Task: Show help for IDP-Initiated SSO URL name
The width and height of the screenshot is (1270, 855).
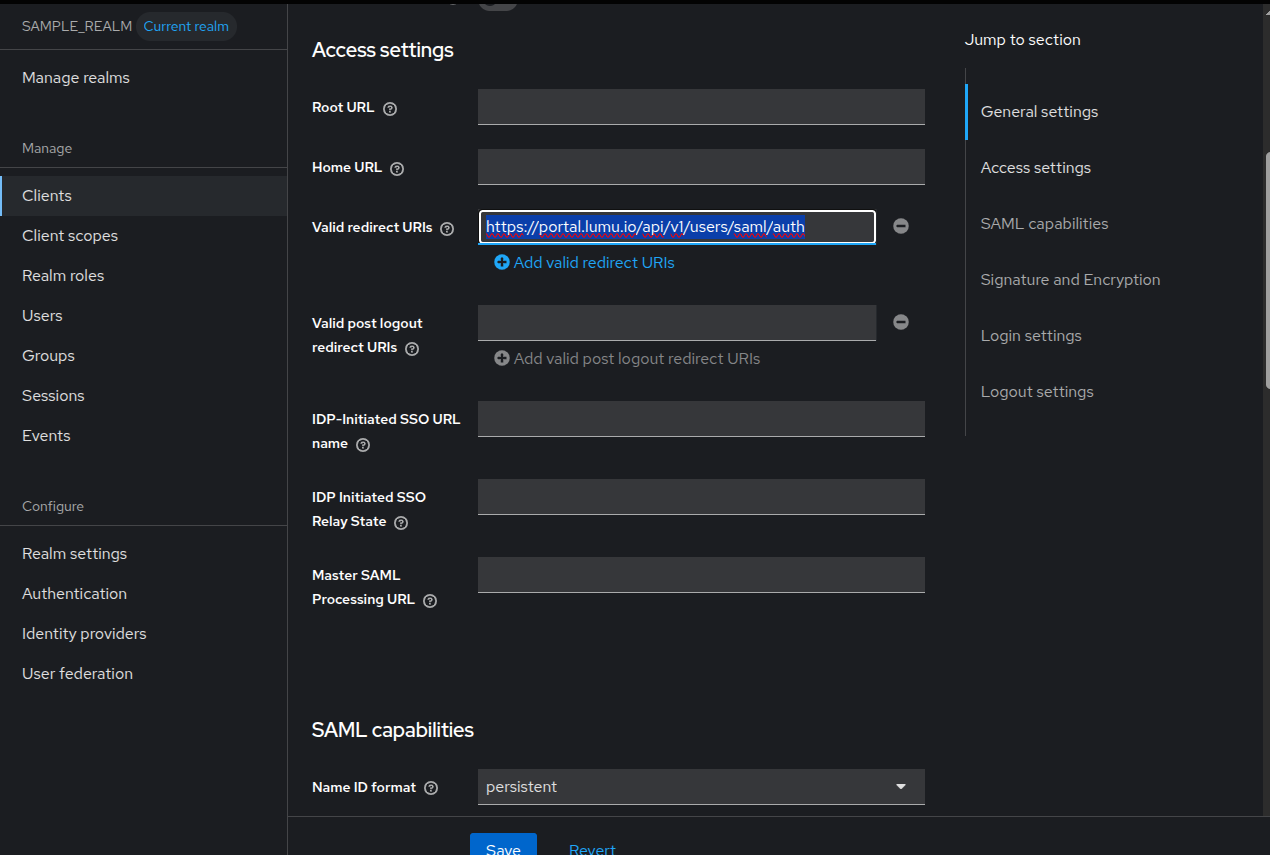Action: point(363,445)
